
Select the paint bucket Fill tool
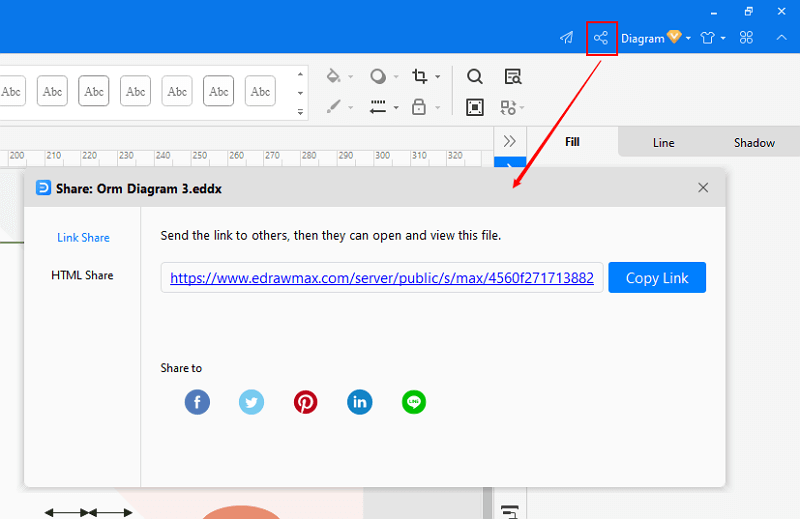333,76
